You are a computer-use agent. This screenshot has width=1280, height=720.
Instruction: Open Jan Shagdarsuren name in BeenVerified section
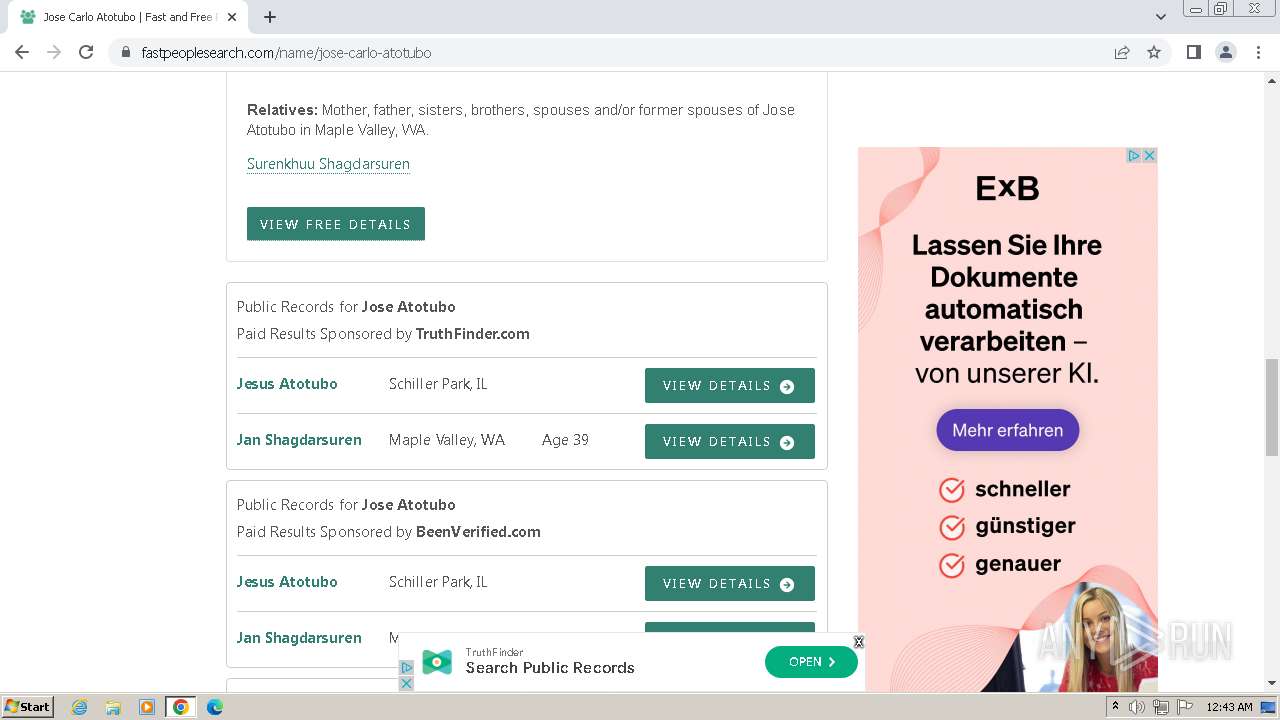tap(299, 638)
